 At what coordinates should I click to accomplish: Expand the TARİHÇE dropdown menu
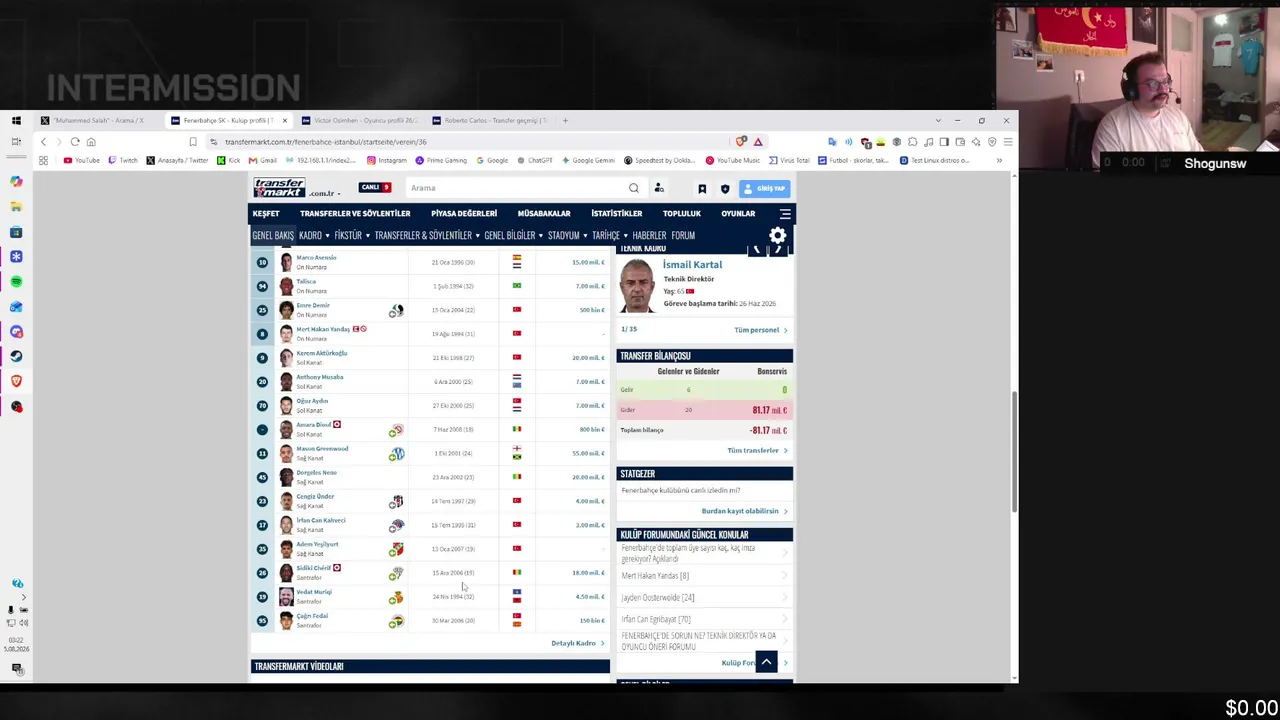click(610, 236)
